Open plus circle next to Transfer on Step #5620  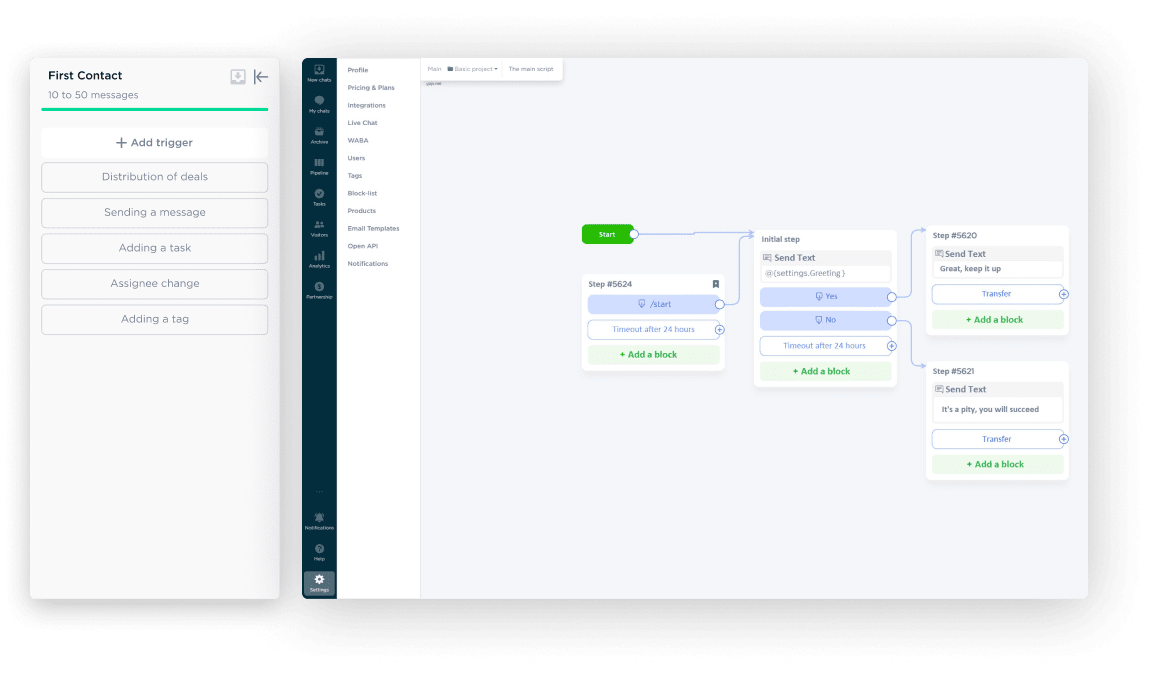(x=1063, y=293)
